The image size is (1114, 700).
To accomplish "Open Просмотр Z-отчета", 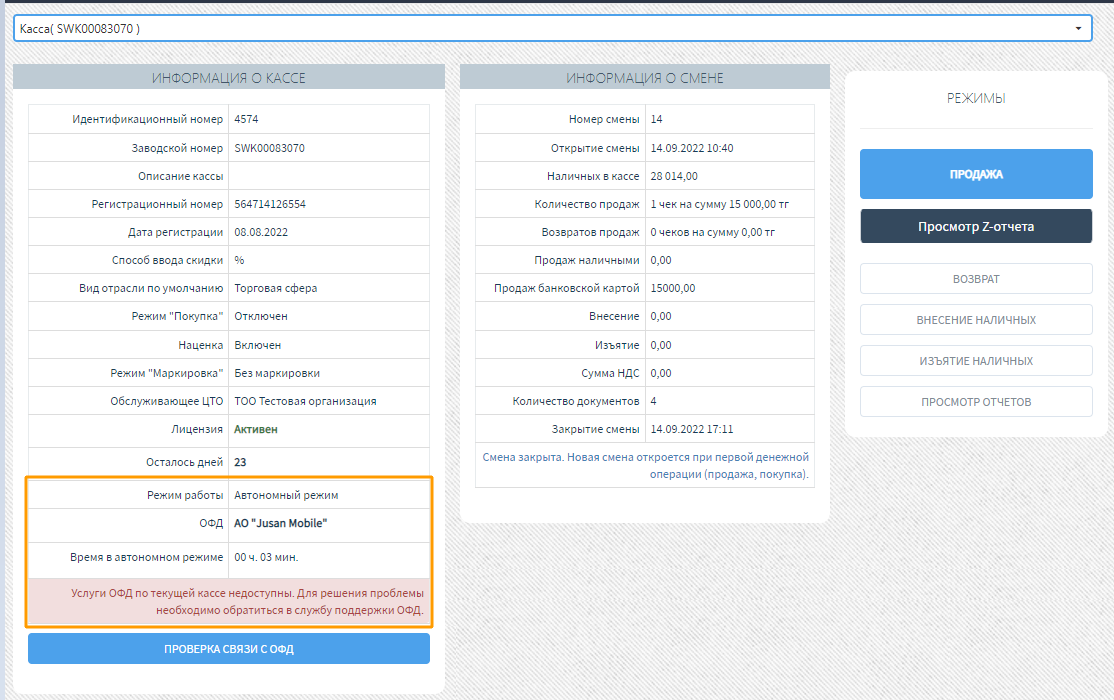I will pos(975,227).
